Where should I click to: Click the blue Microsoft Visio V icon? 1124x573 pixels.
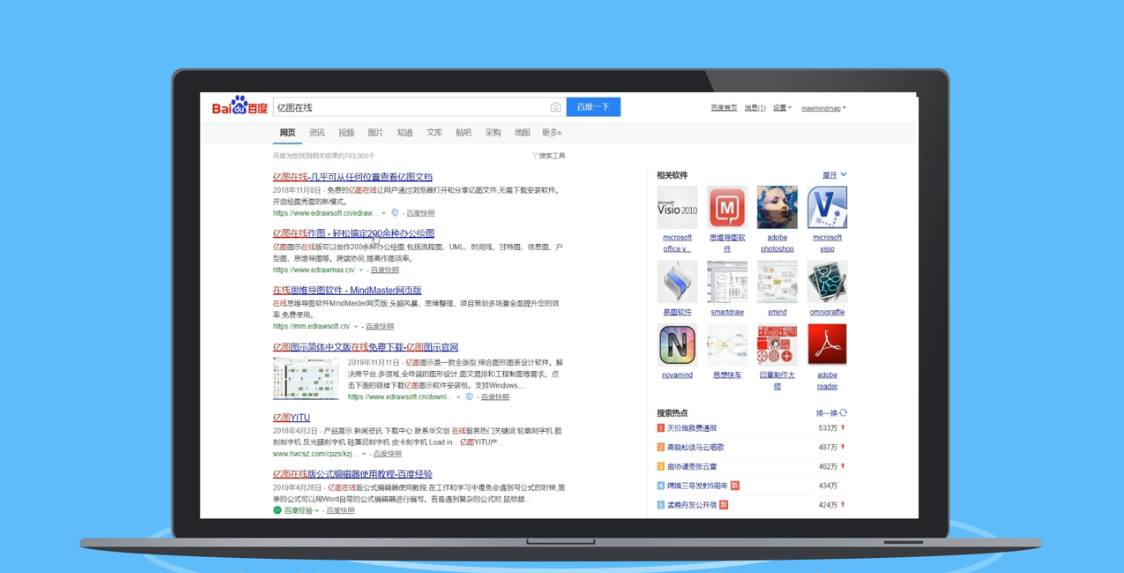click(827, 207)
